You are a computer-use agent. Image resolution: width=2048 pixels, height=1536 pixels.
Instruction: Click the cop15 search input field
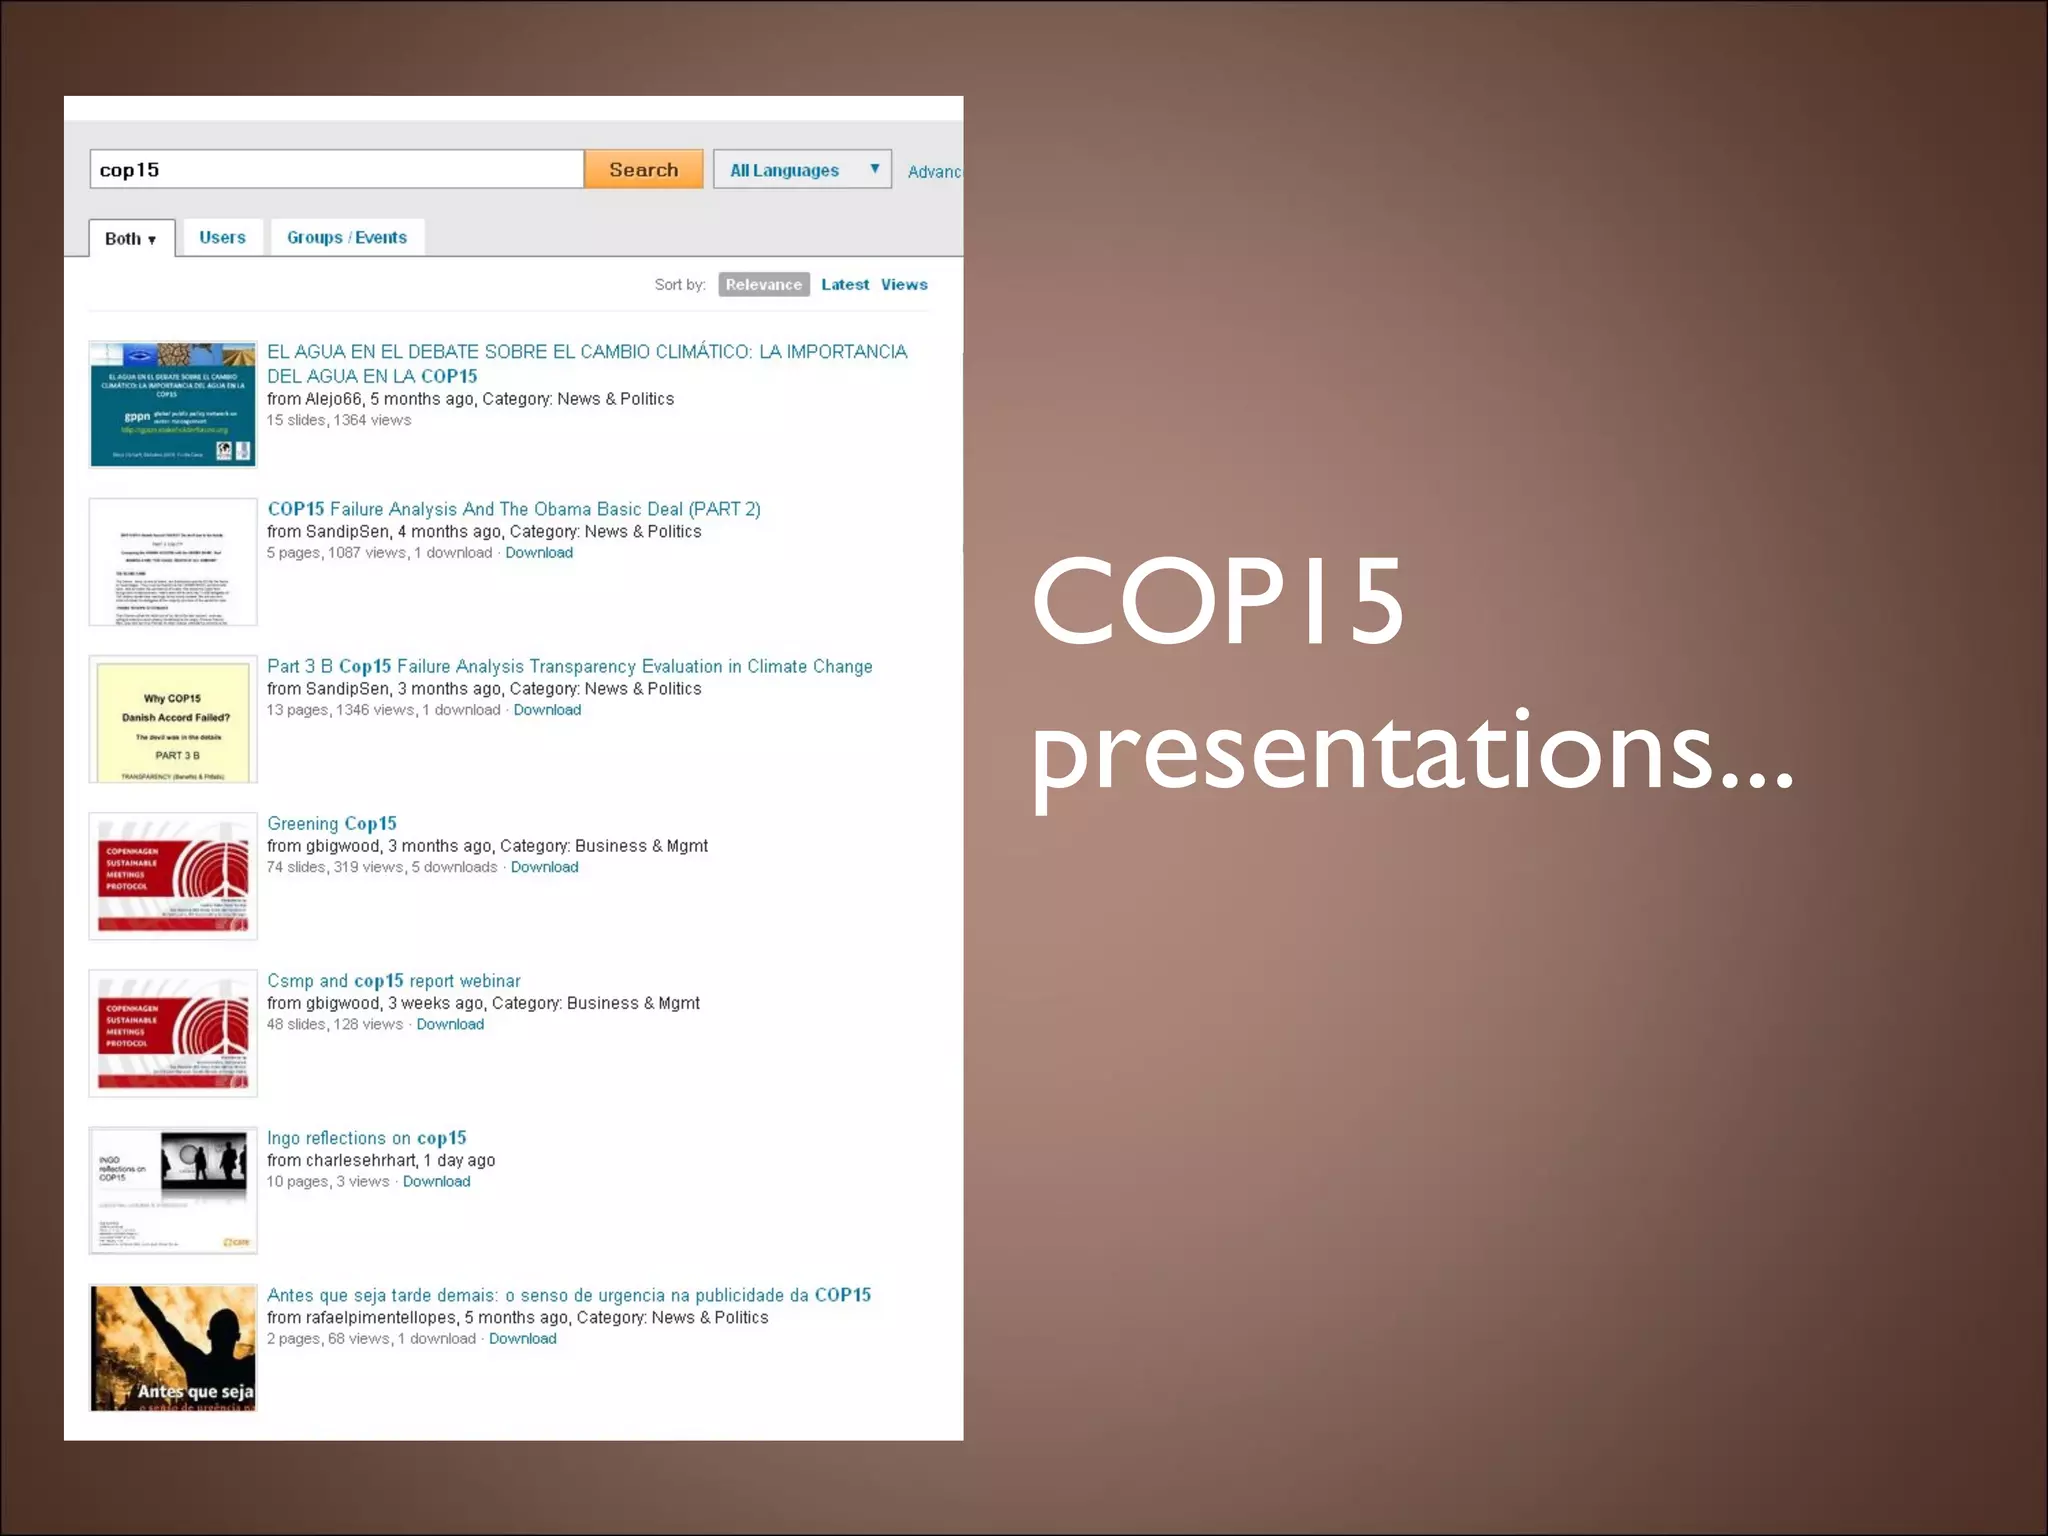pyautogui.click(x=336, y=170)
